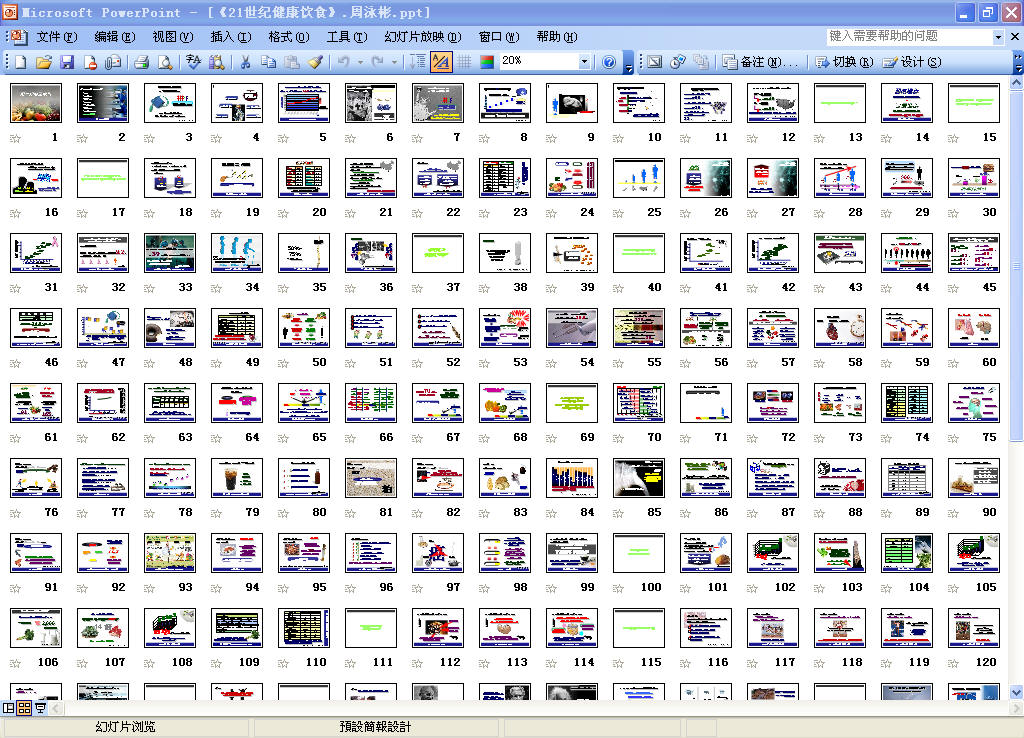The width and height of the screenshot is (1024, 738).
Task: Expand Slide Sorter toolbar options at far right
Action: [x=1018, y=63]
